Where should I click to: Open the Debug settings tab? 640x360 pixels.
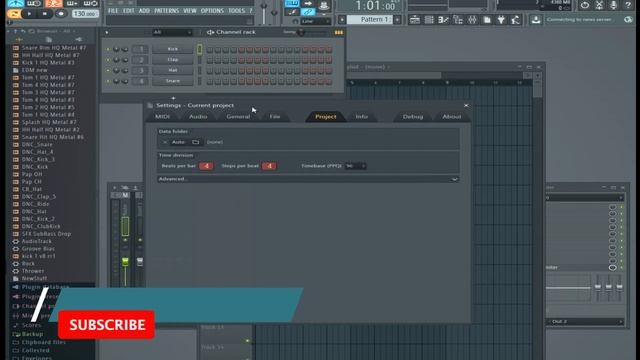click(413, 117)
